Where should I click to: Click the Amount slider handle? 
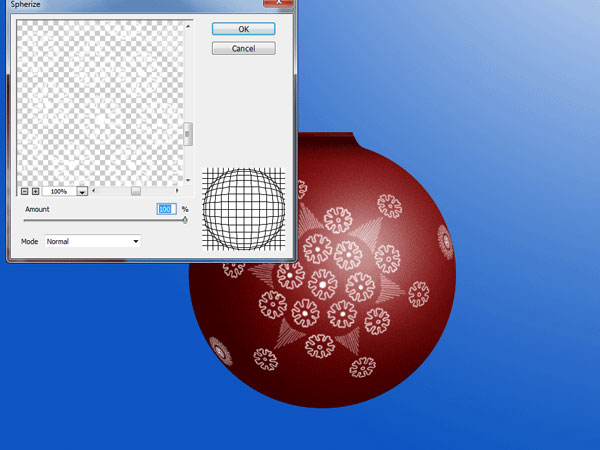[x=185, y=220]
